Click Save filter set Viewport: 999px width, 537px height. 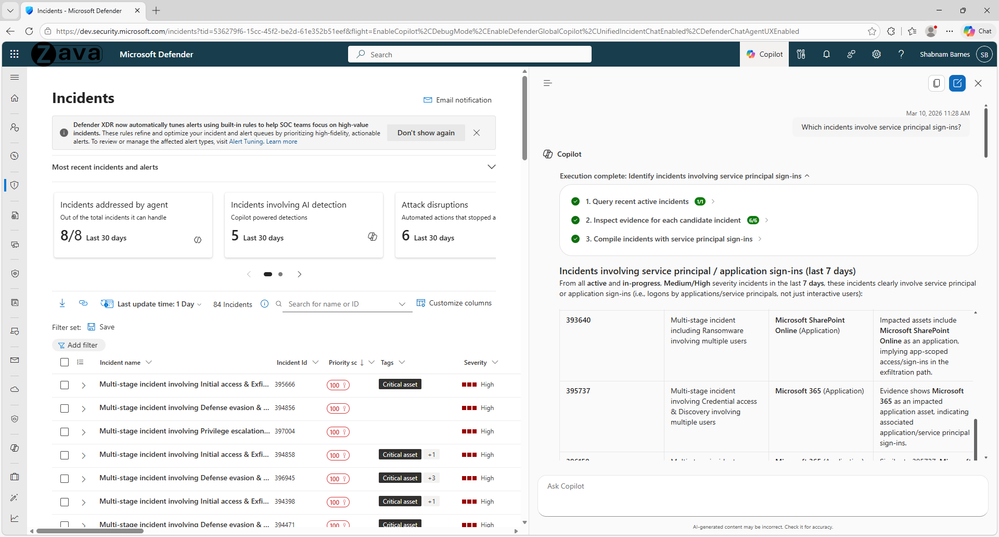click(x=101, y=327)
